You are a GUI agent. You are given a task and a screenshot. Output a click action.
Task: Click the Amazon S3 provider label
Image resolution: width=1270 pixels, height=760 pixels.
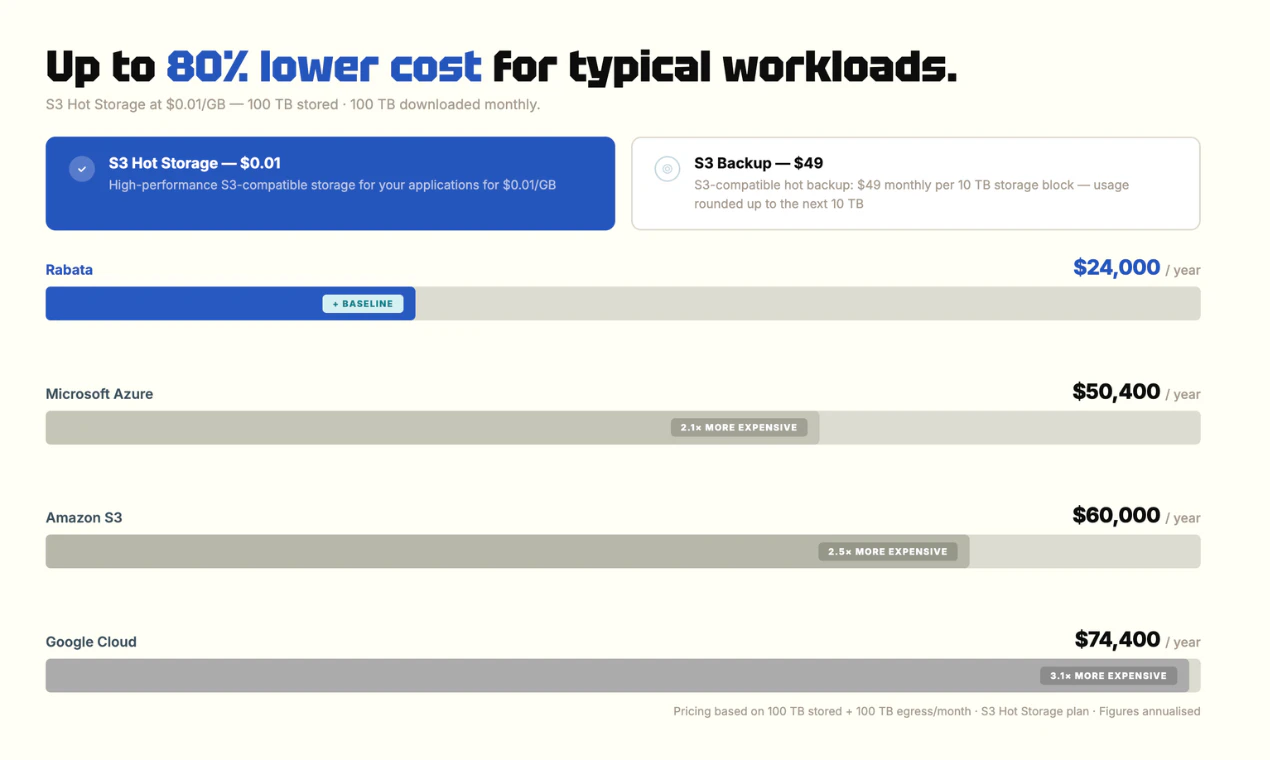(84, 518)
